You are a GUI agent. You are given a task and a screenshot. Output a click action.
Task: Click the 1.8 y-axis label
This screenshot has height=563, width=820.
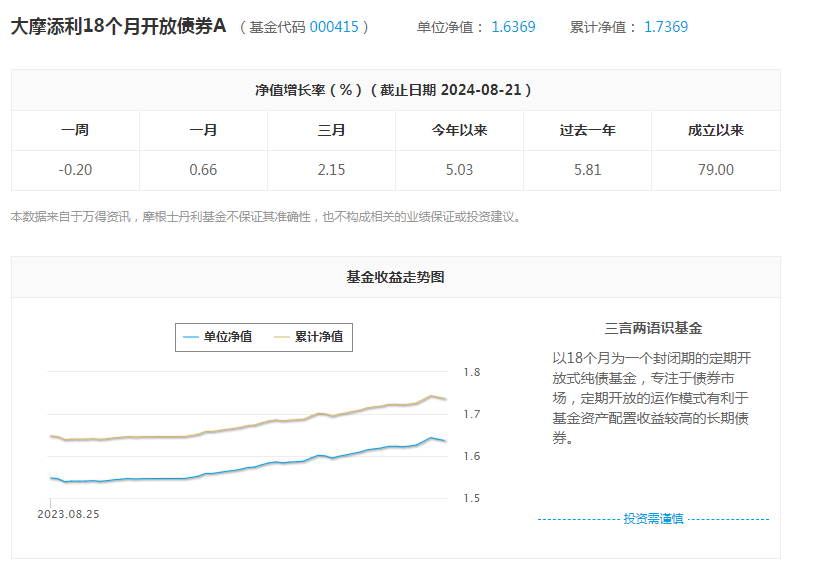pos(472,372)
